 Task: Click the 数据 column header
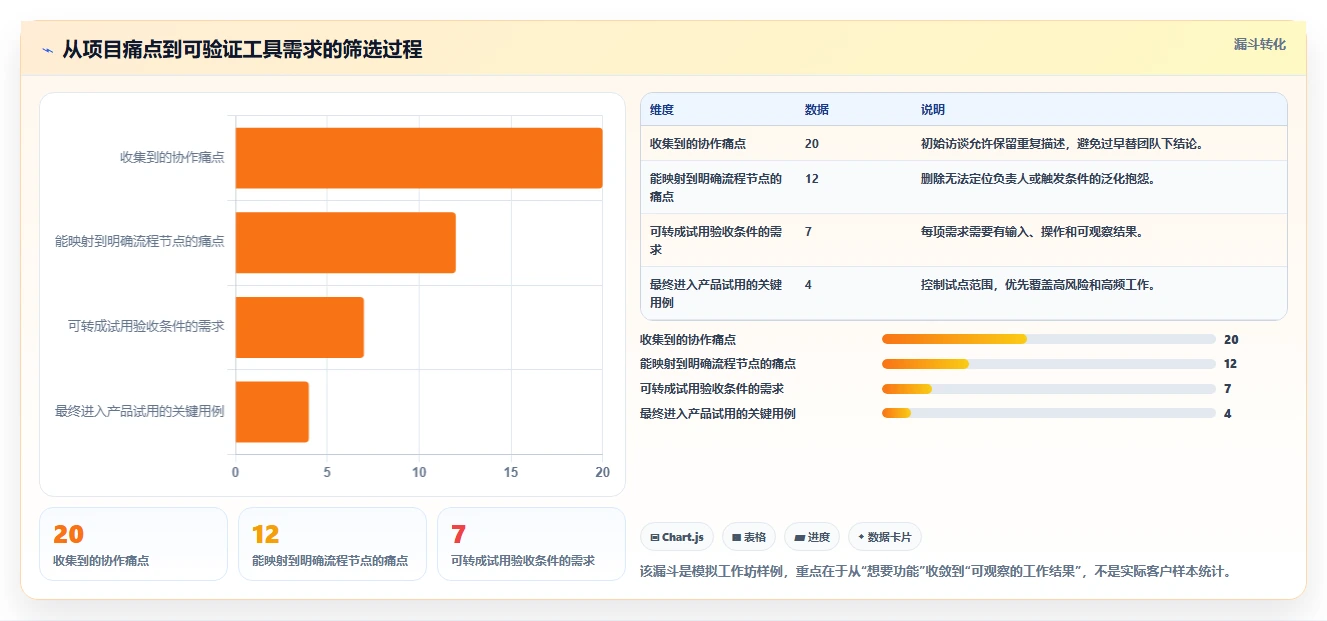pyautogui.click(x=817, y=110)
